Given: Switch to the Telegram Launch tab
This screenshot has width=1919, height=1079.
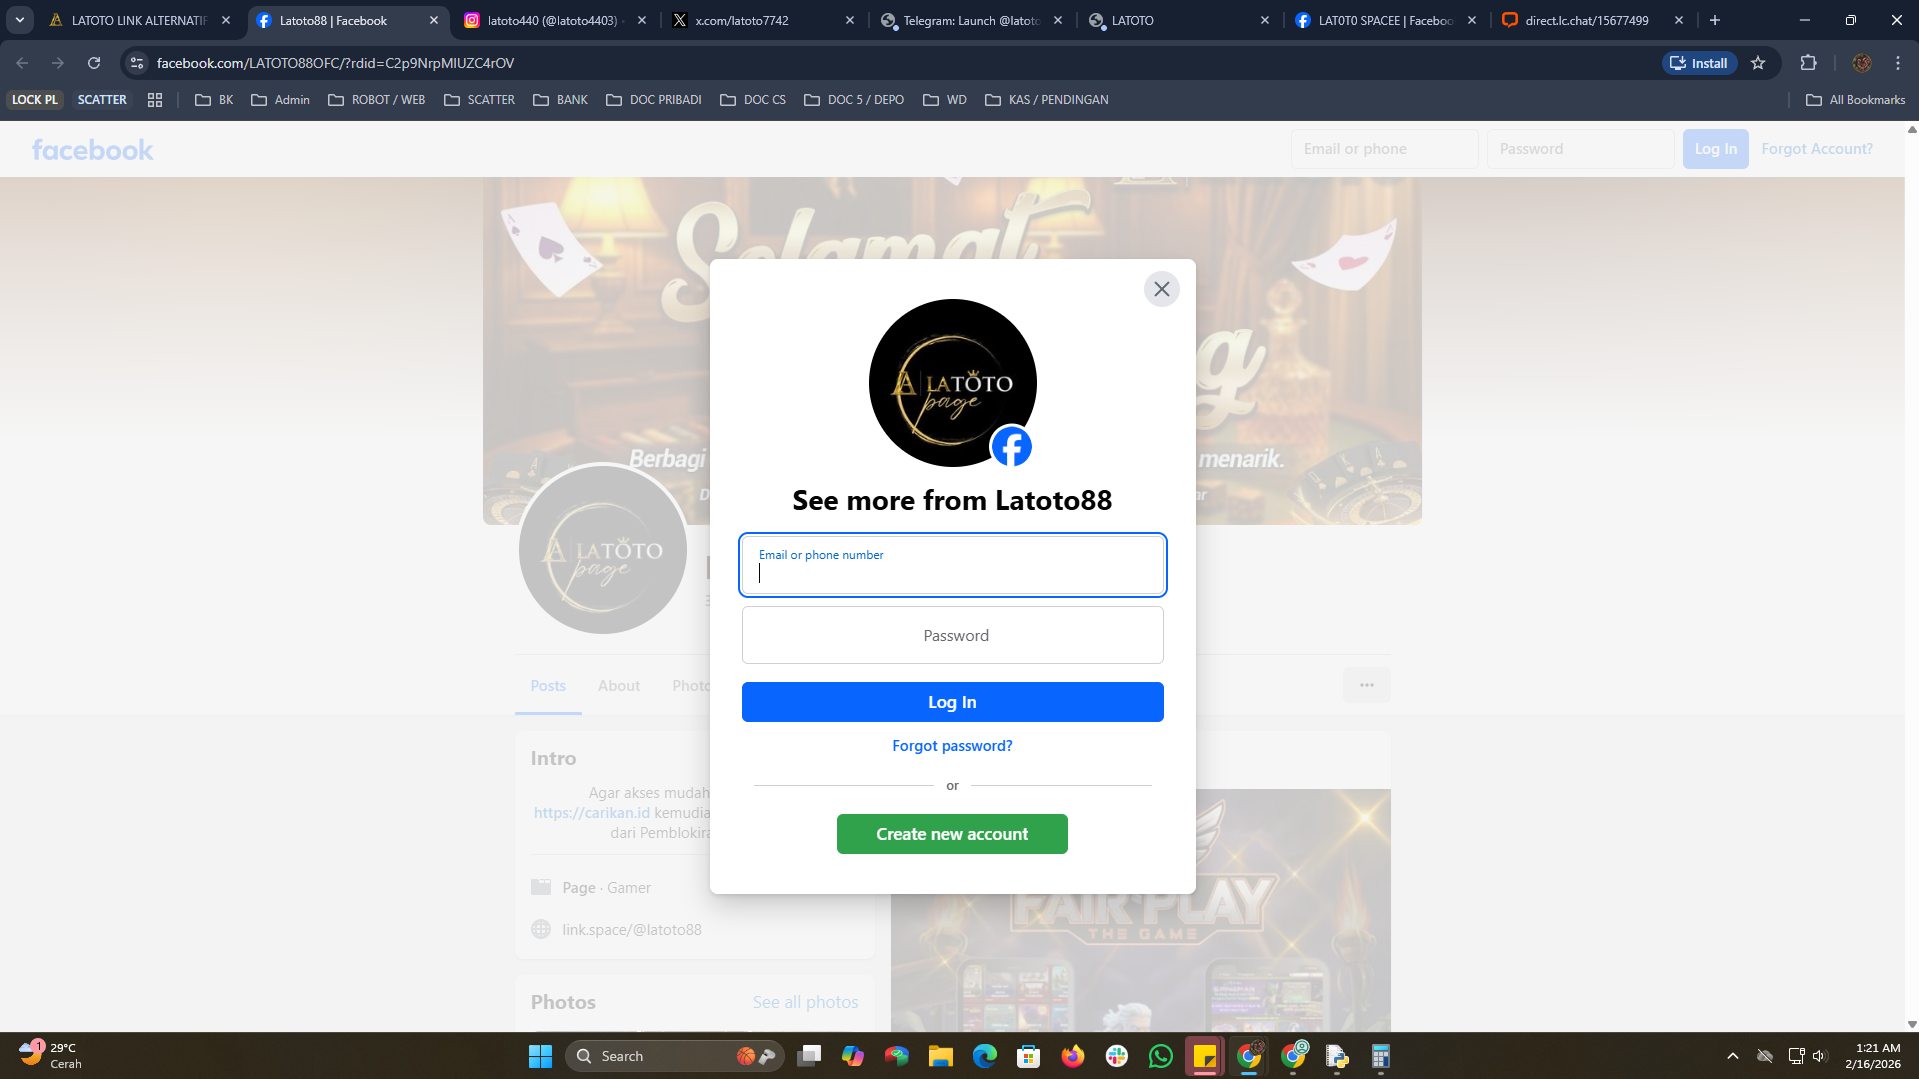Looking at the screenshot, I should [972, 20].
